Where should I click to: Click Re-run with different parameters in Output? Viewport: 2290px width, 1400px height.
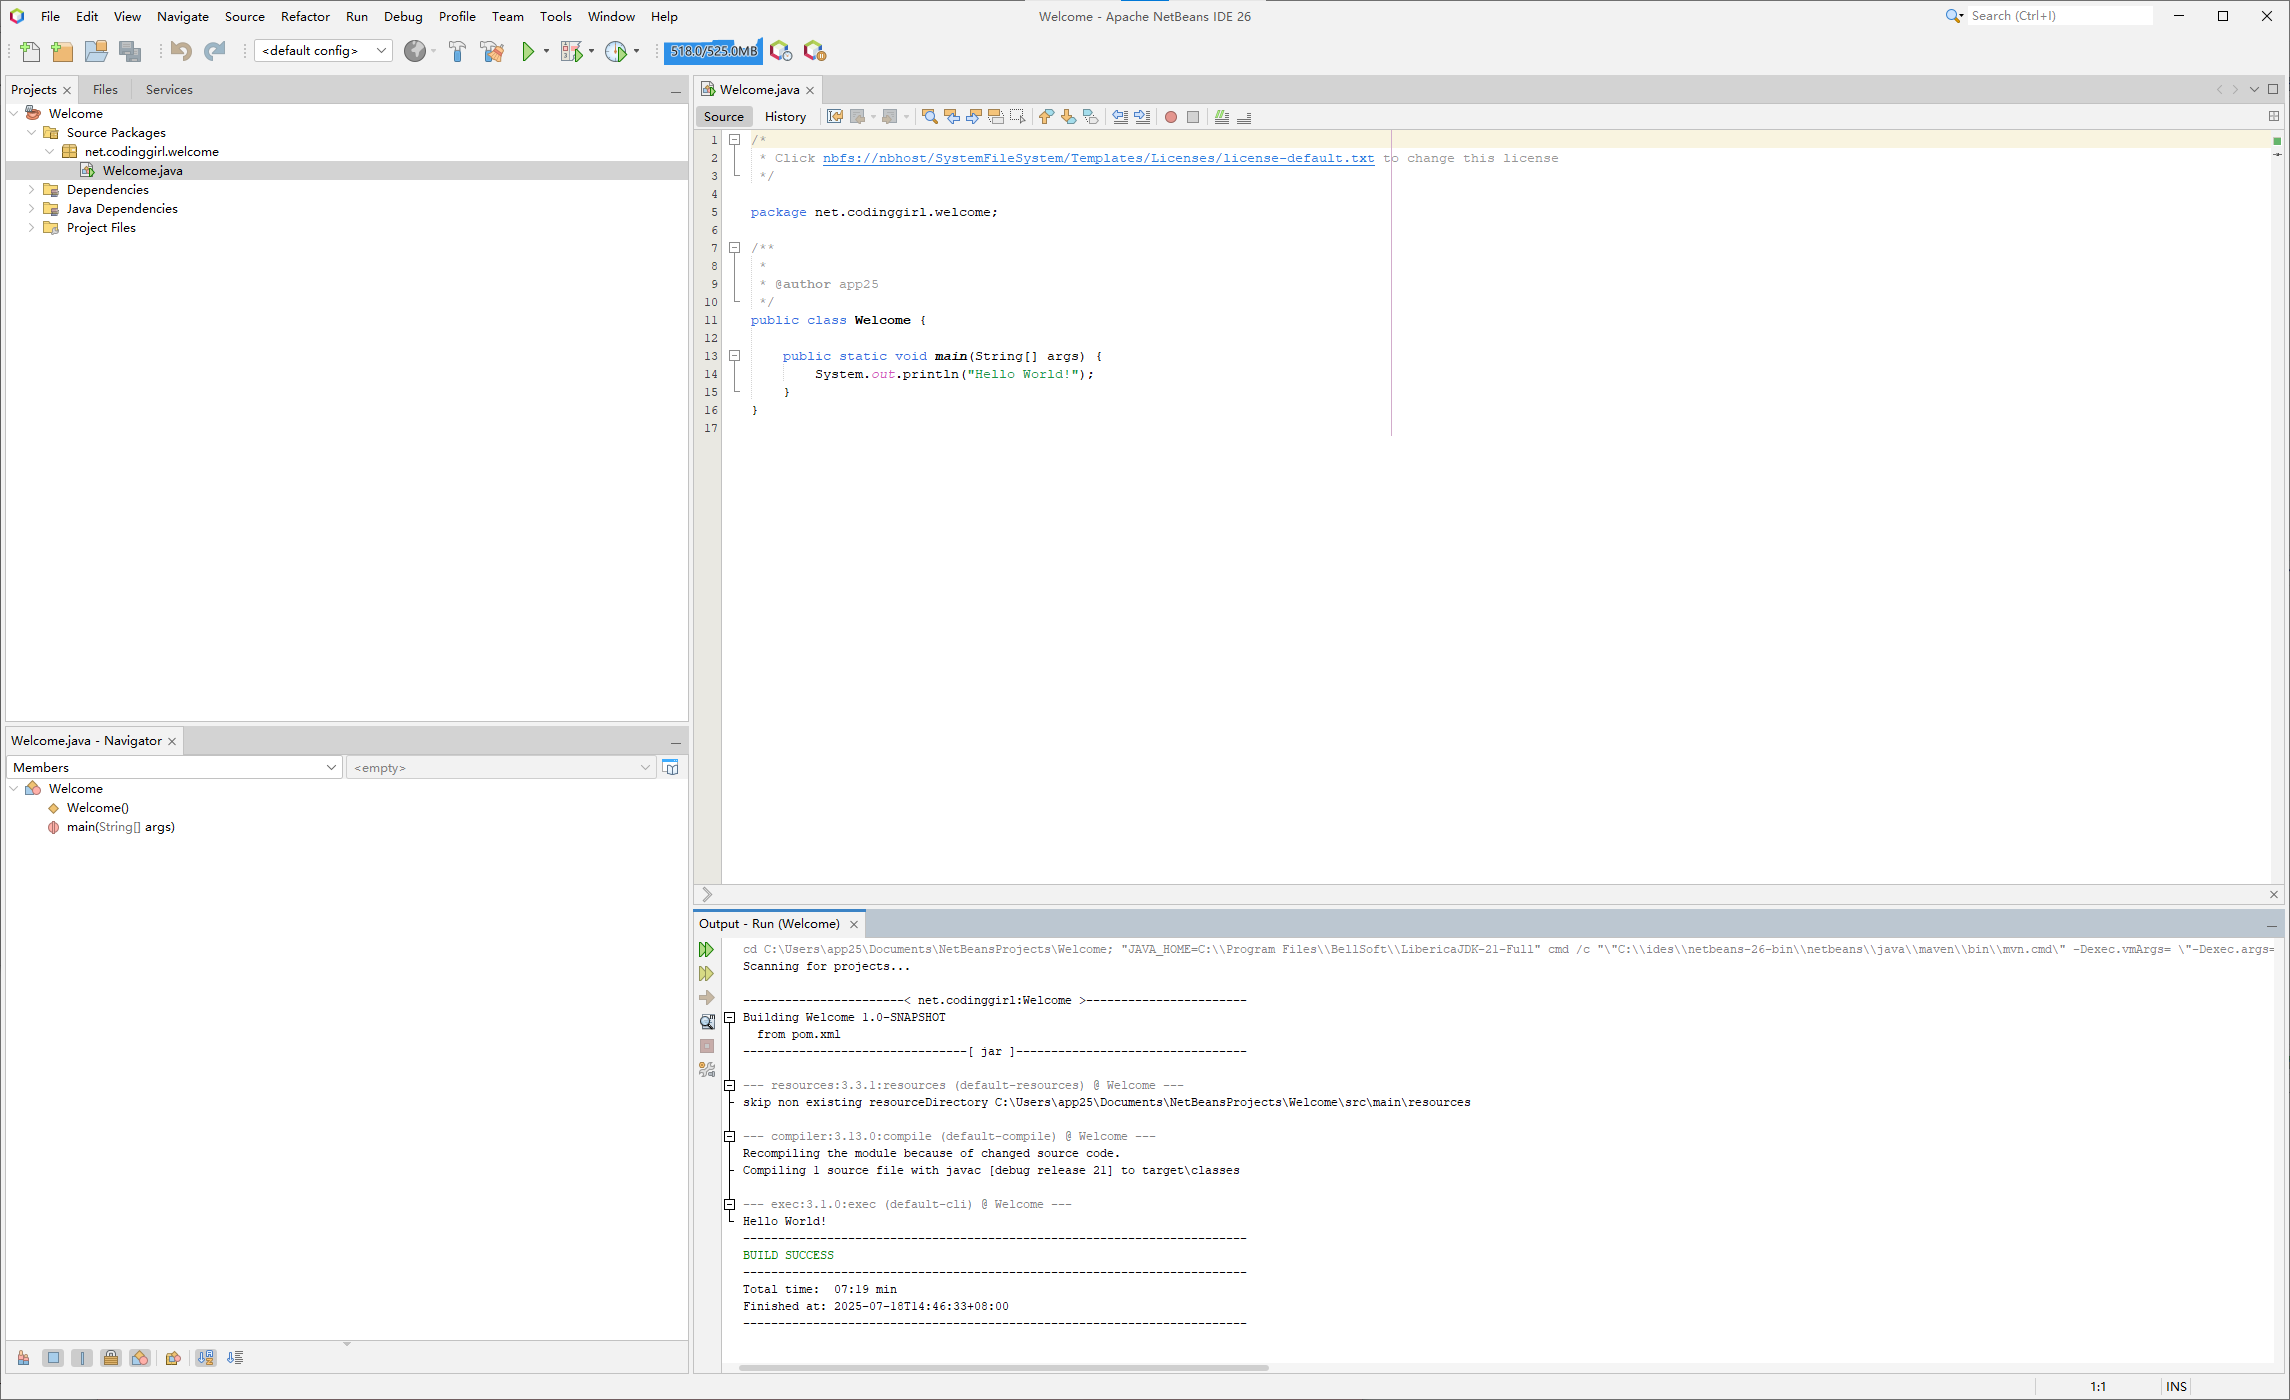[x=707, y=973]
